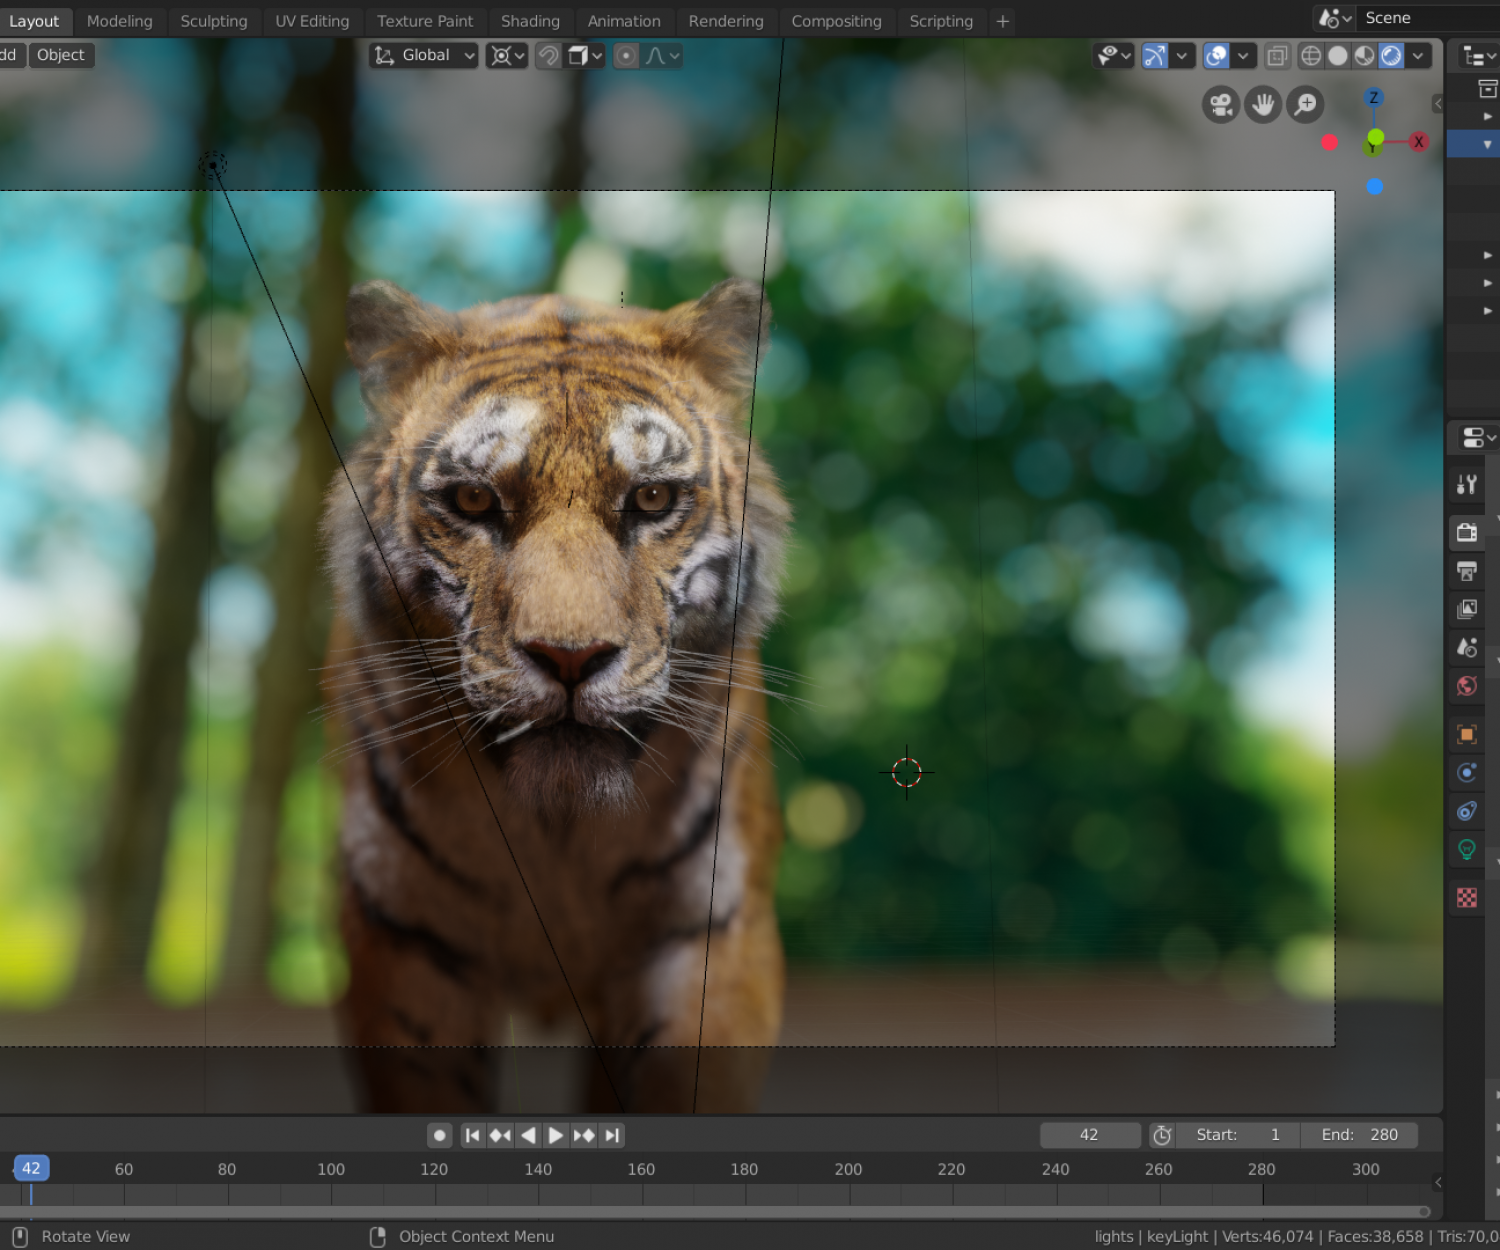Toggle the show overlays button
The image size is (1500, 1250).
[1216, 56]
